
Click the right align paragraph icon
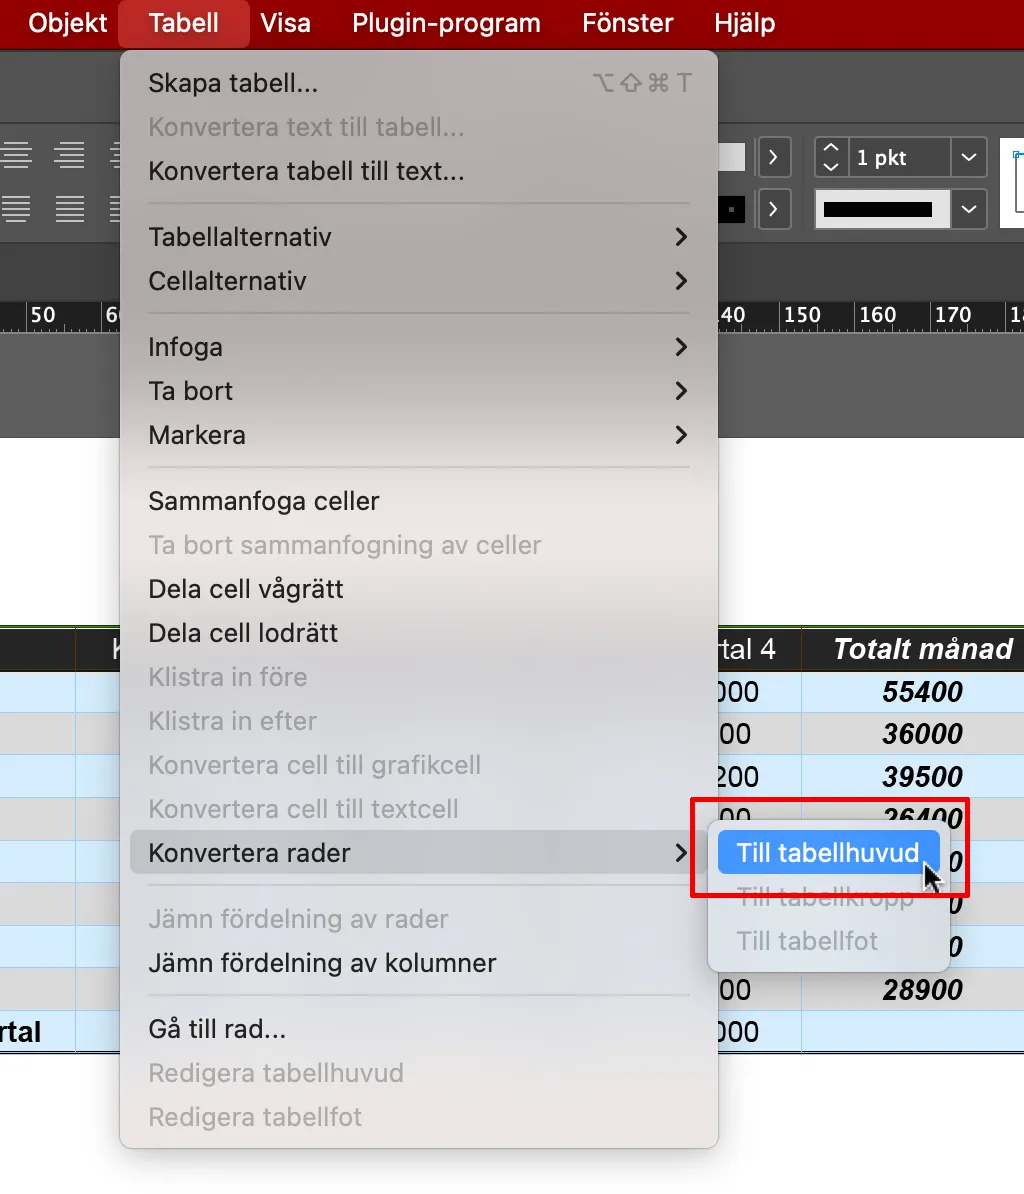pos(69,156)
